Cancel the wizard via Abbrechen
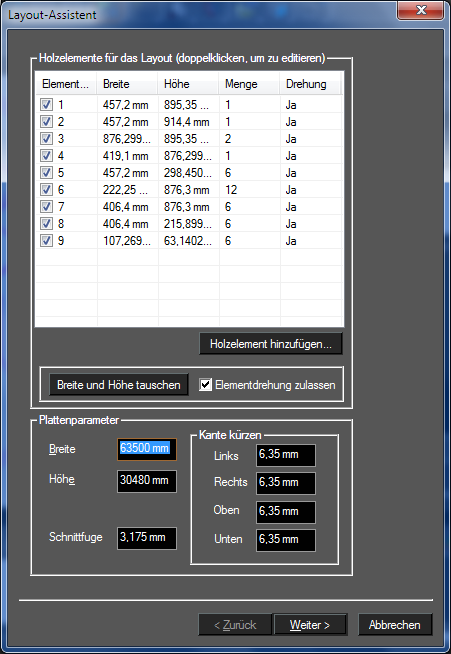The image size is (451, 654). 395,625
